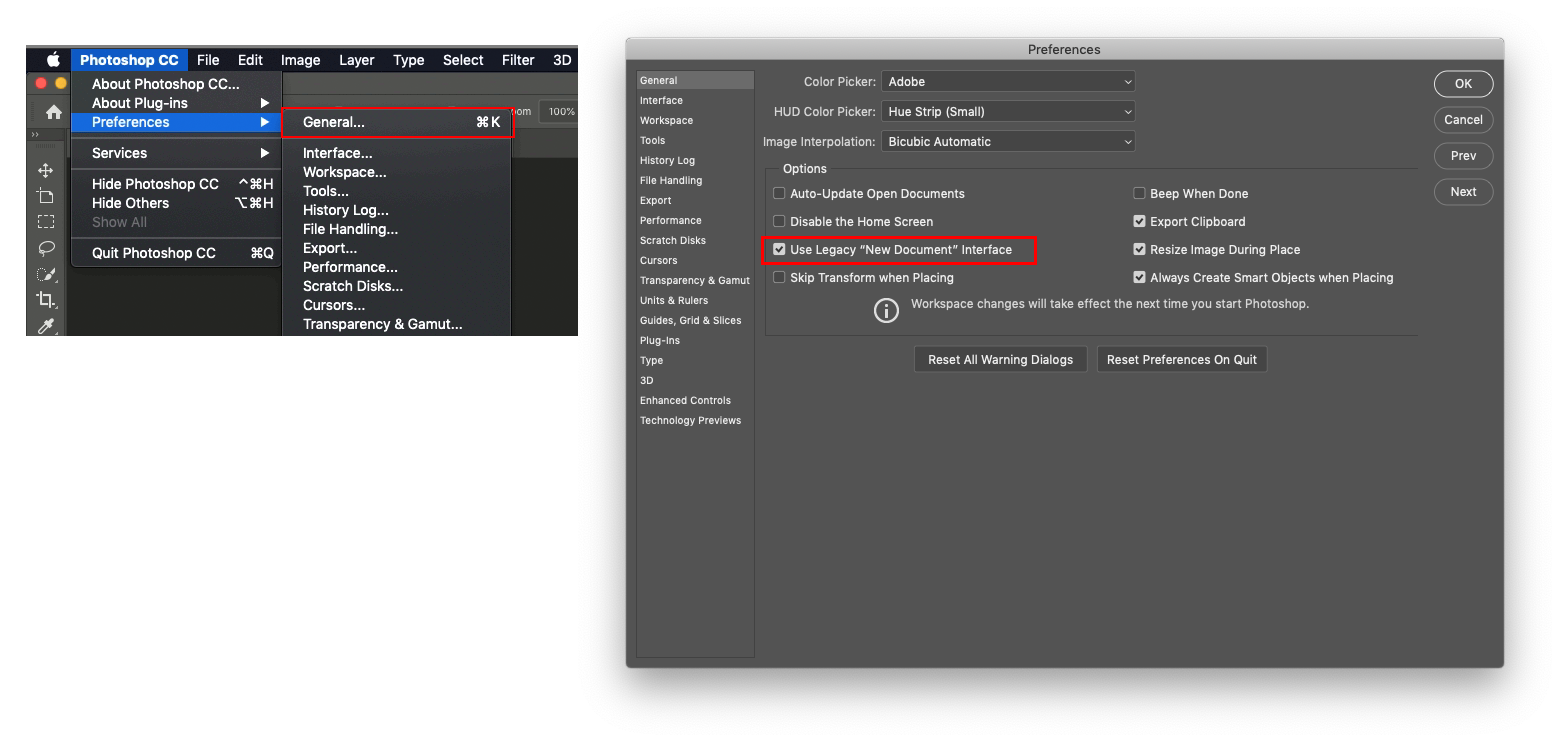Choose Transparency & Gamut from the Preferences menu

tap(383, 324)
